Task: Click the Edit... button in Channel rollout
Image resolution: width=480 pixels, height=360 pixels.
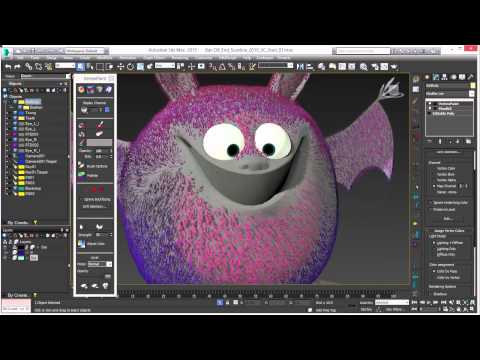Action: pos(448,219)
